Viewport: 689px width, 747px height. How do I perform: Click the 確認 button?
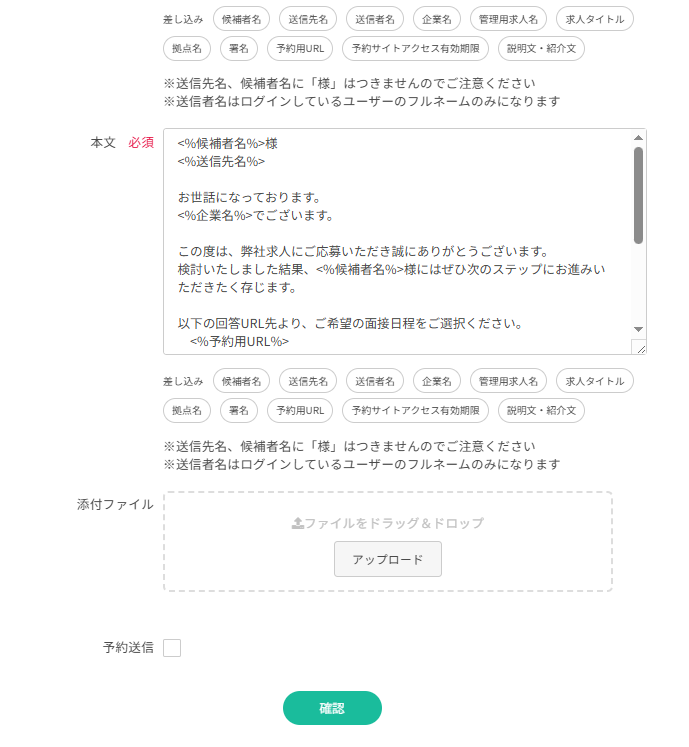(332, 708)
